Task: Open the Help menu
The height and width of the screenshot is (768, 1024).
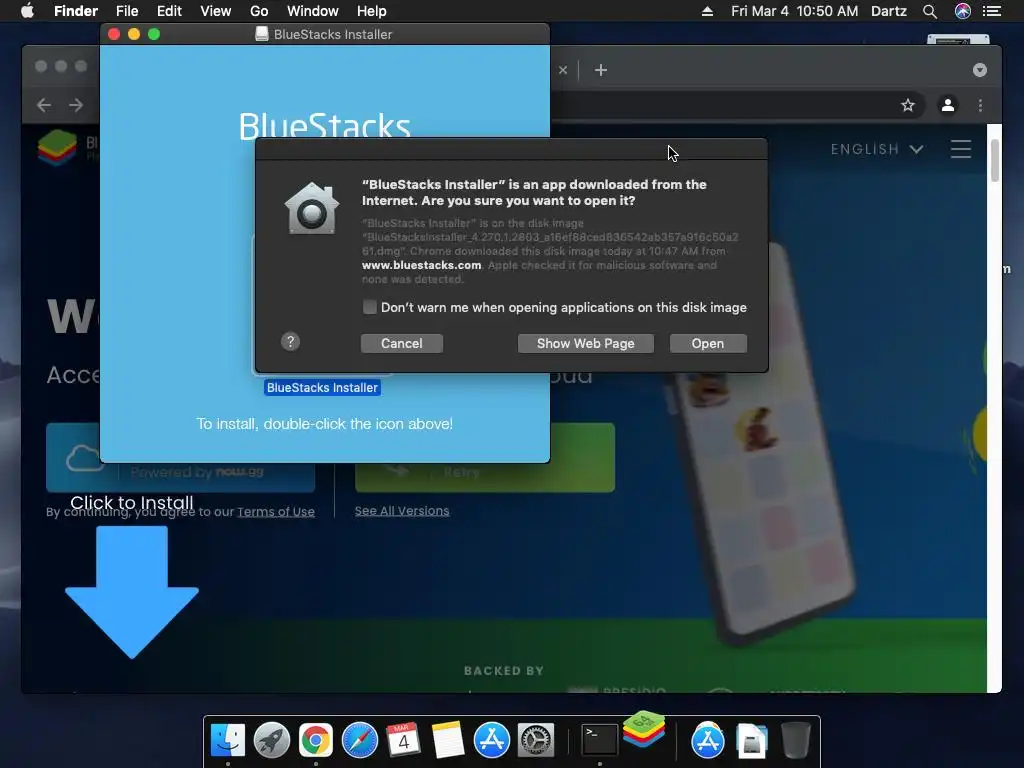Action: tap(372, 11)
